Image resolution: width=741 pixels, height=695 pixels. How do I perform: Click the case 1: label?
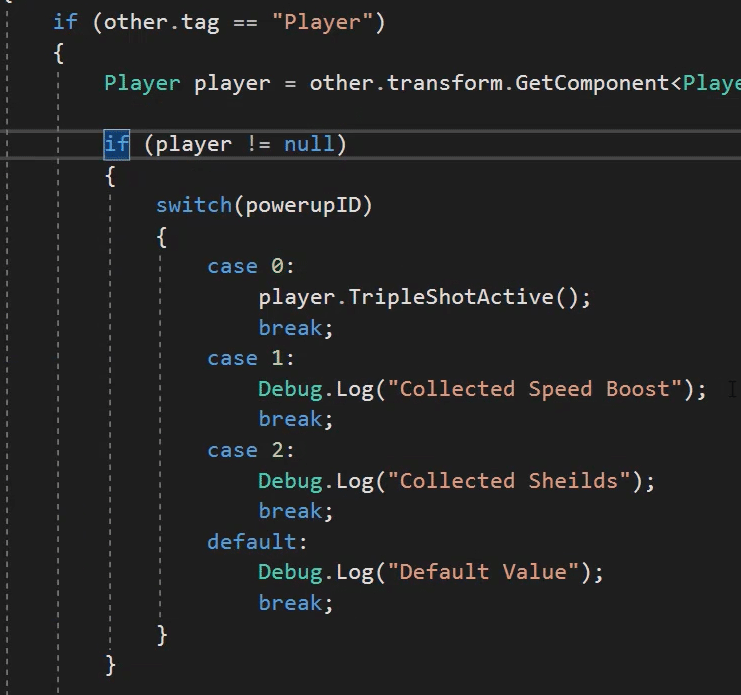(251, 358)
